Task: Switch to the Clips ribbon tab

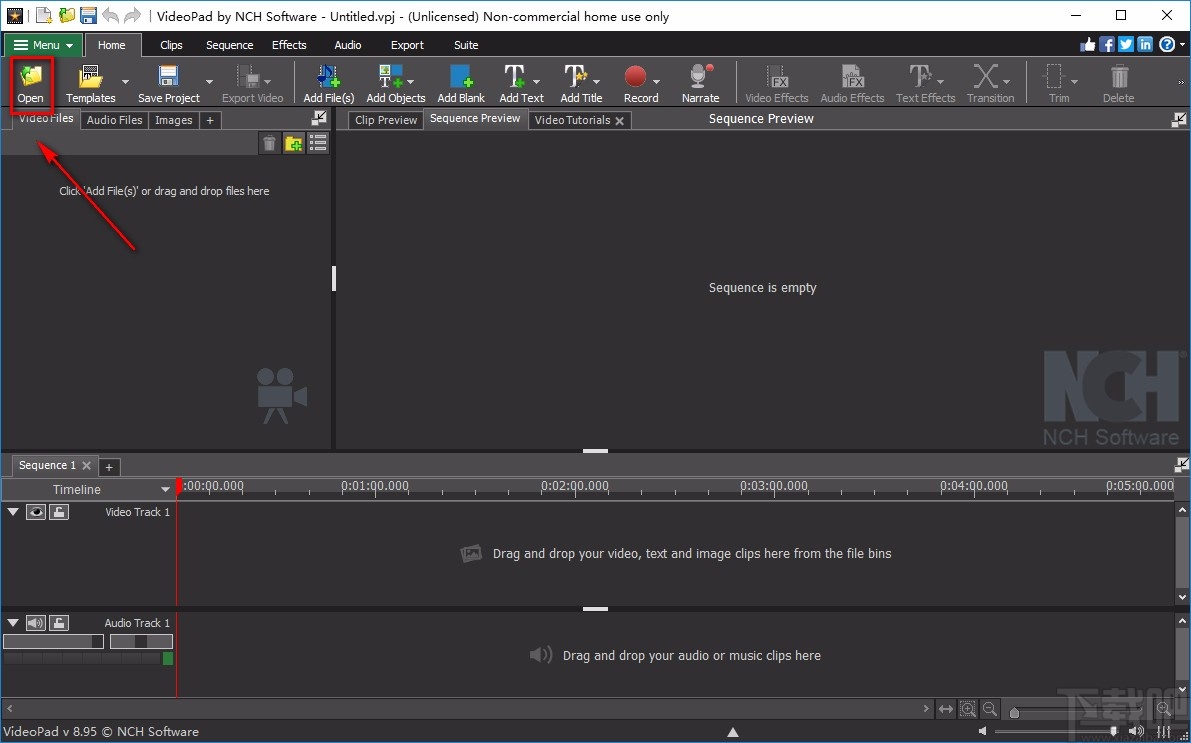Action: click(x=171, y=45)
